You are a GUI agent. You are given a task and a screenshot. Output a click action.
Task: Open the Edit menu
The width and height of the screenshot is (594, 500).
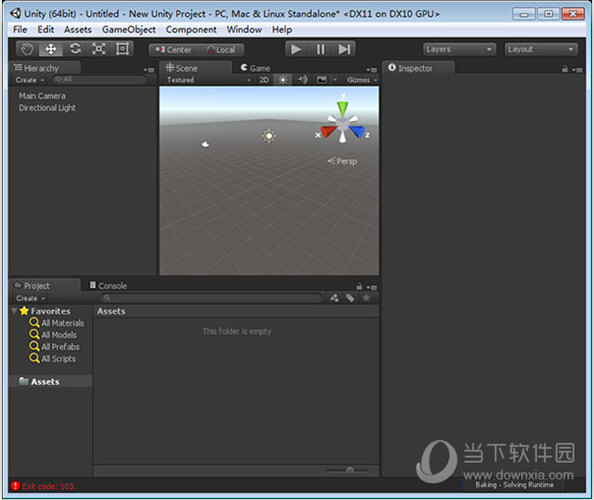point(45,30)
